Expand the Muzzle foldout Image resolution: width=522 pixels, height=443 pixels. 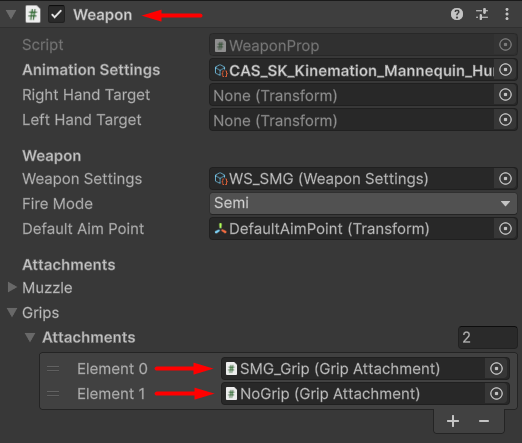click(x=12, y=287)
